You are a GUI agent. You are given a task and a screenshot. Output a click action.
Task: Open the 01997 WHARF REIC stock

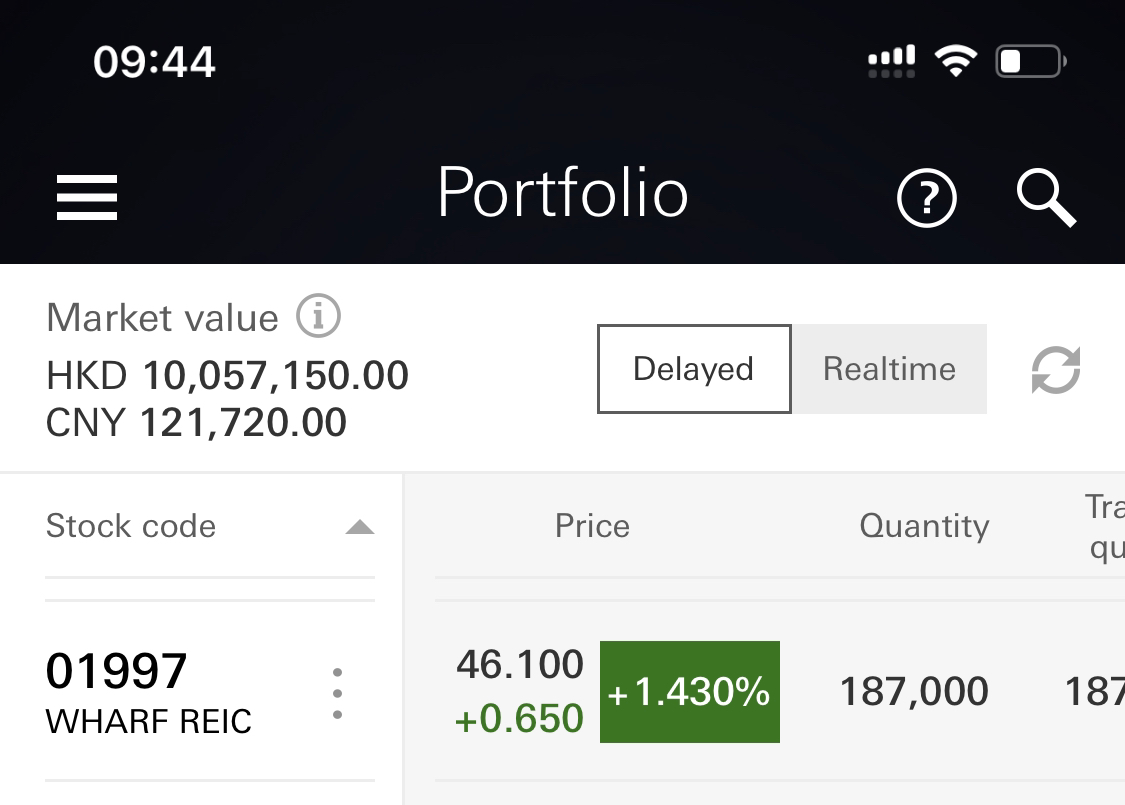pos(148,692)
